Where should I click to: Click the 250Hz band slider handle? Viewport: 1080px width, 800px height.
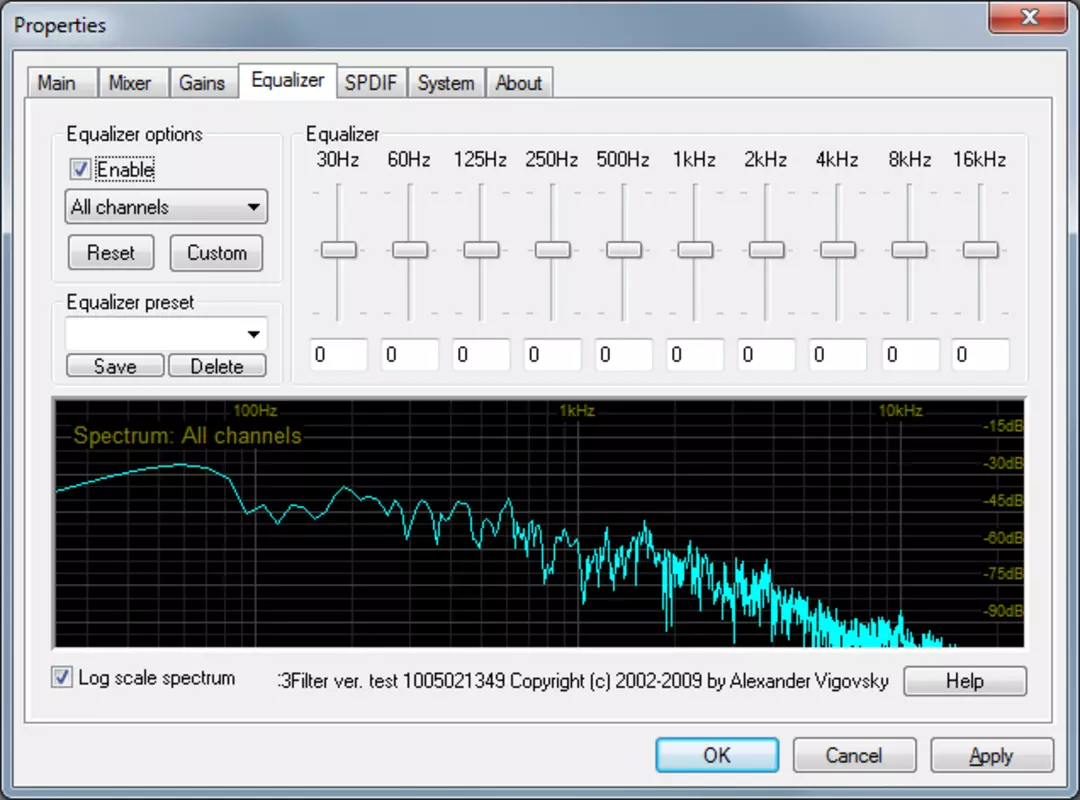(553, 249)
